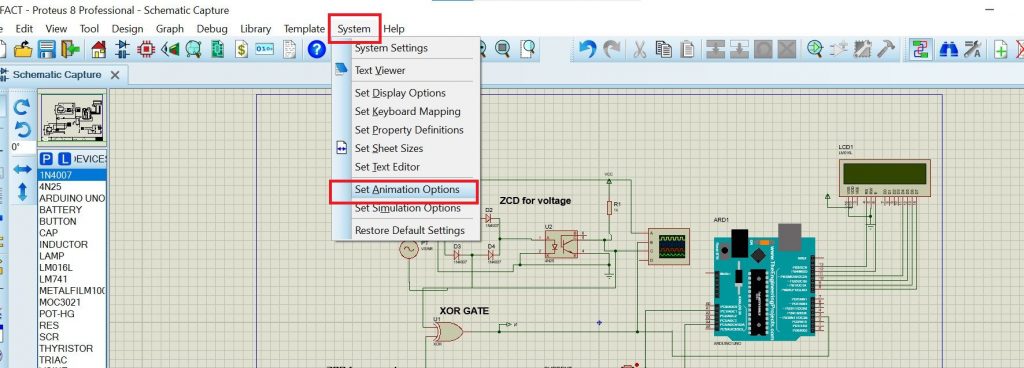The image size is (1024, 368).
Task: Close the Schematic Capture tab
Action: coord(115,75)
